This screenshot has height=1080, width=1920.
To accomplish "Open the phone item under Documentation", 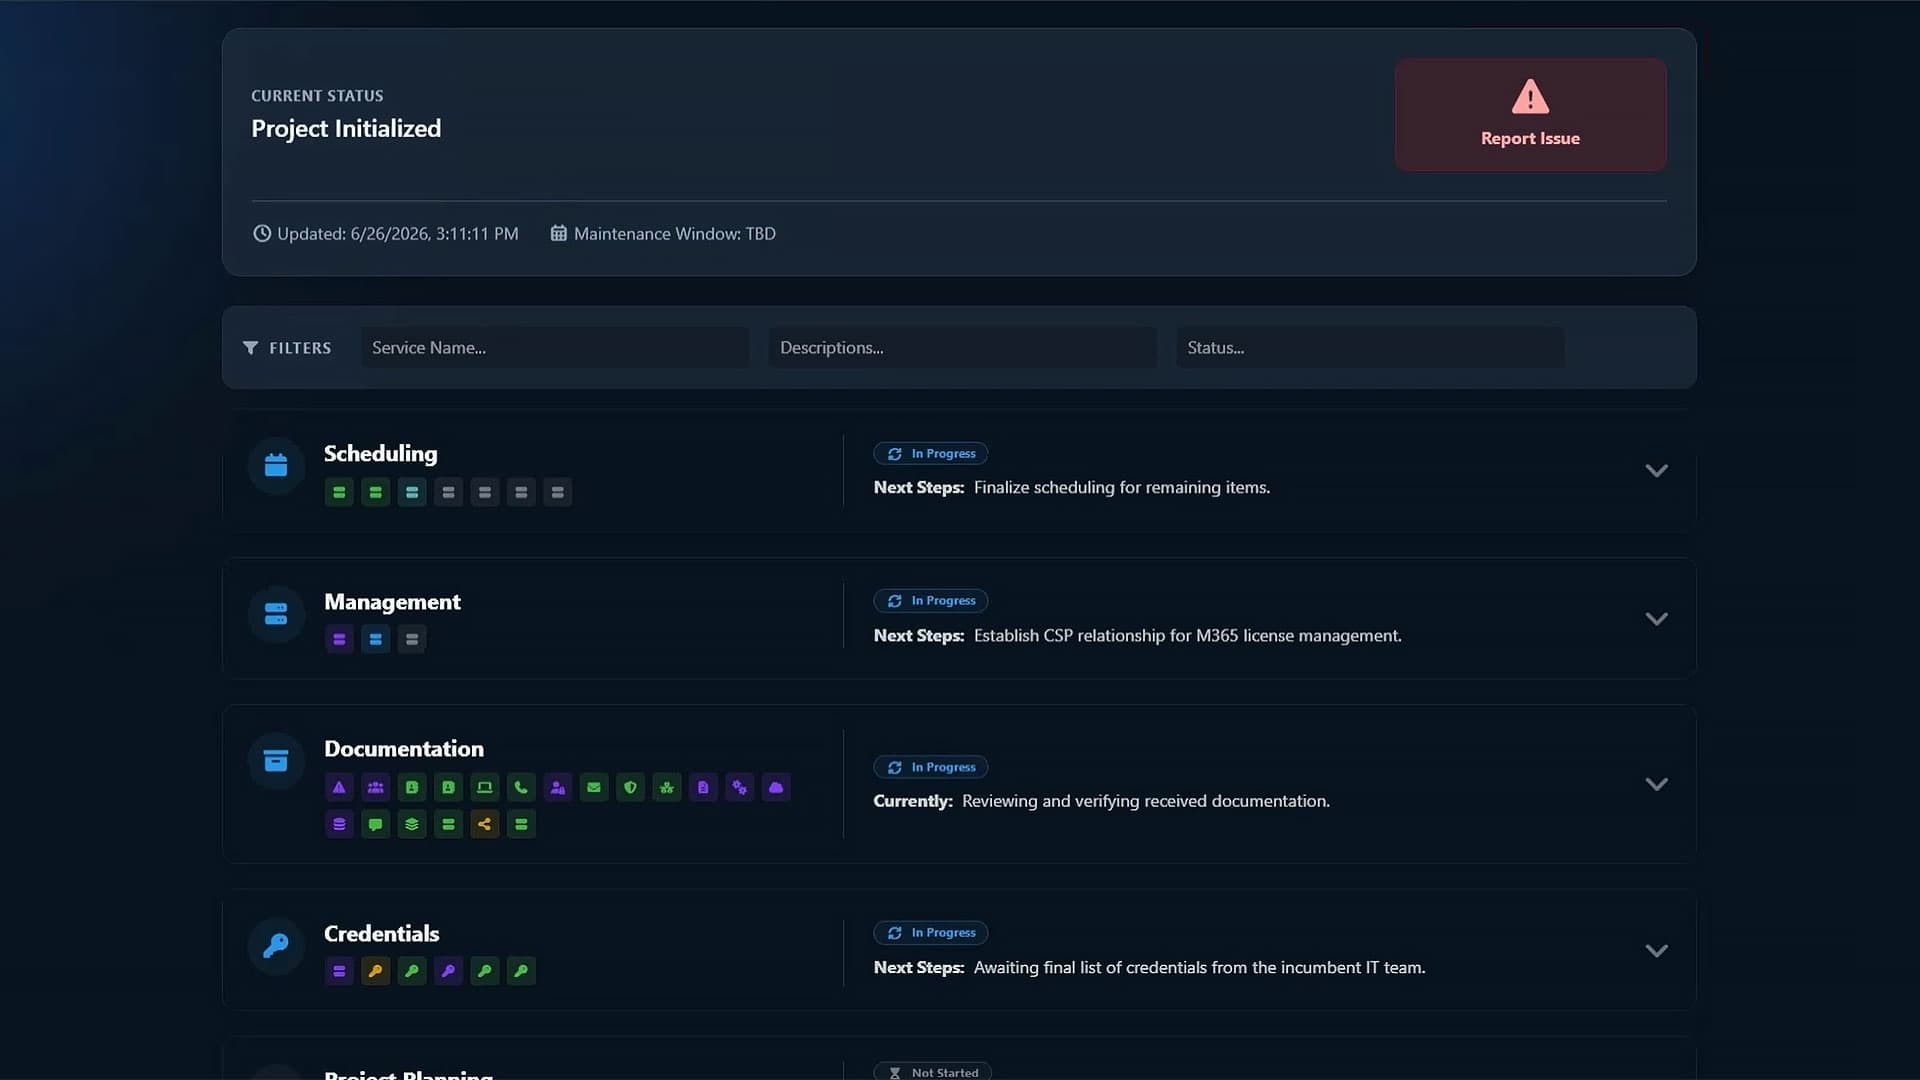I will click(521, 788).
